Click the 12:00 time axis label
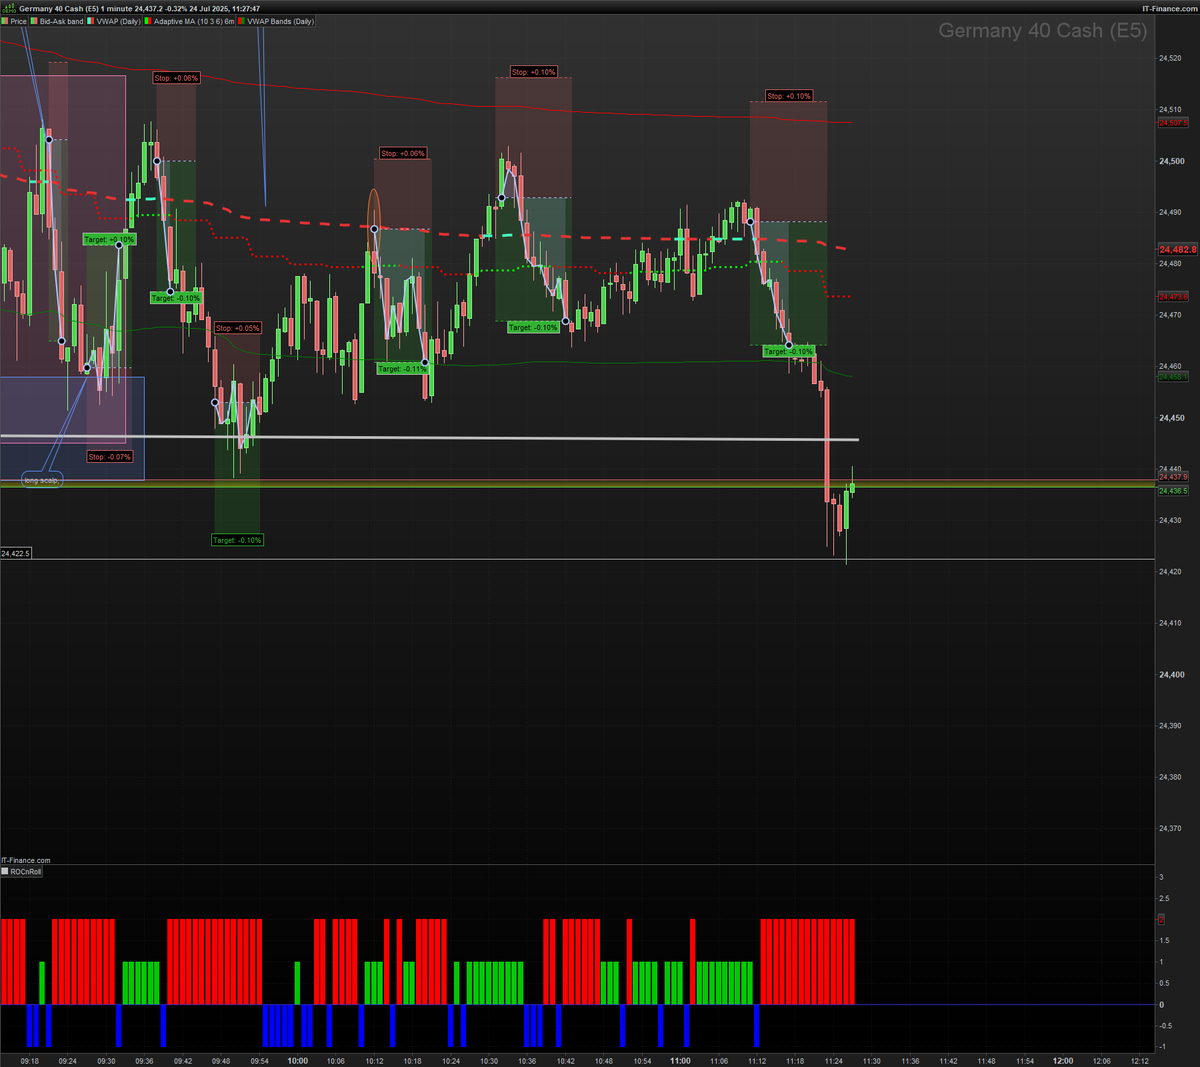1200x1067 pixels. point(1063,1061)
